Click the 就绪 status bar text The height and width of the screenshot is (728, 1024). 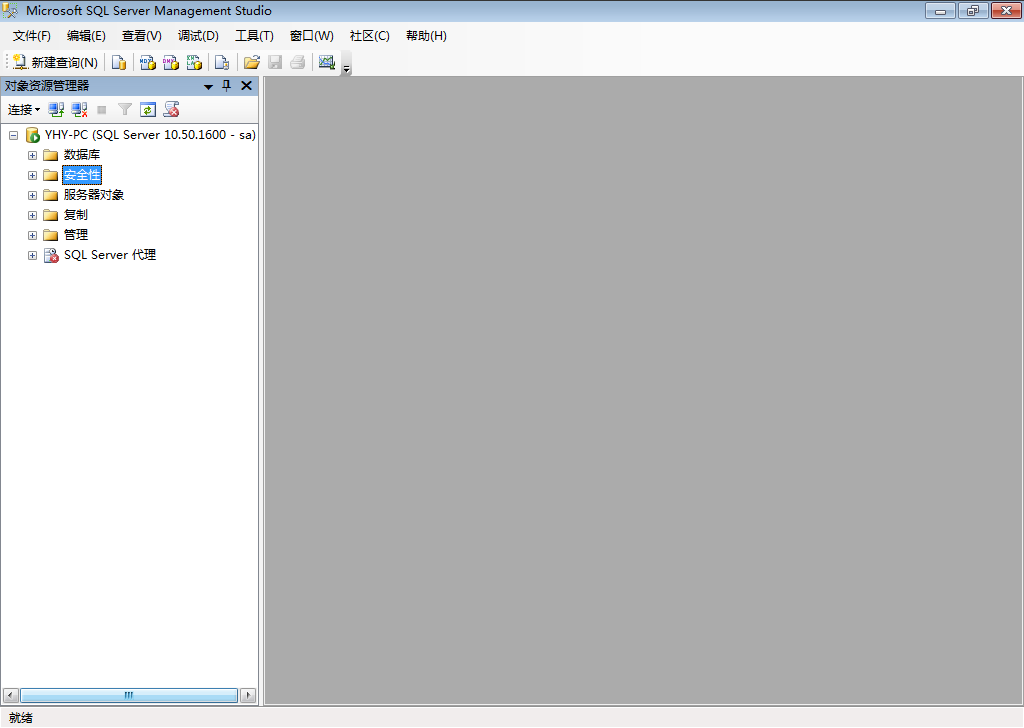point(21,718)
